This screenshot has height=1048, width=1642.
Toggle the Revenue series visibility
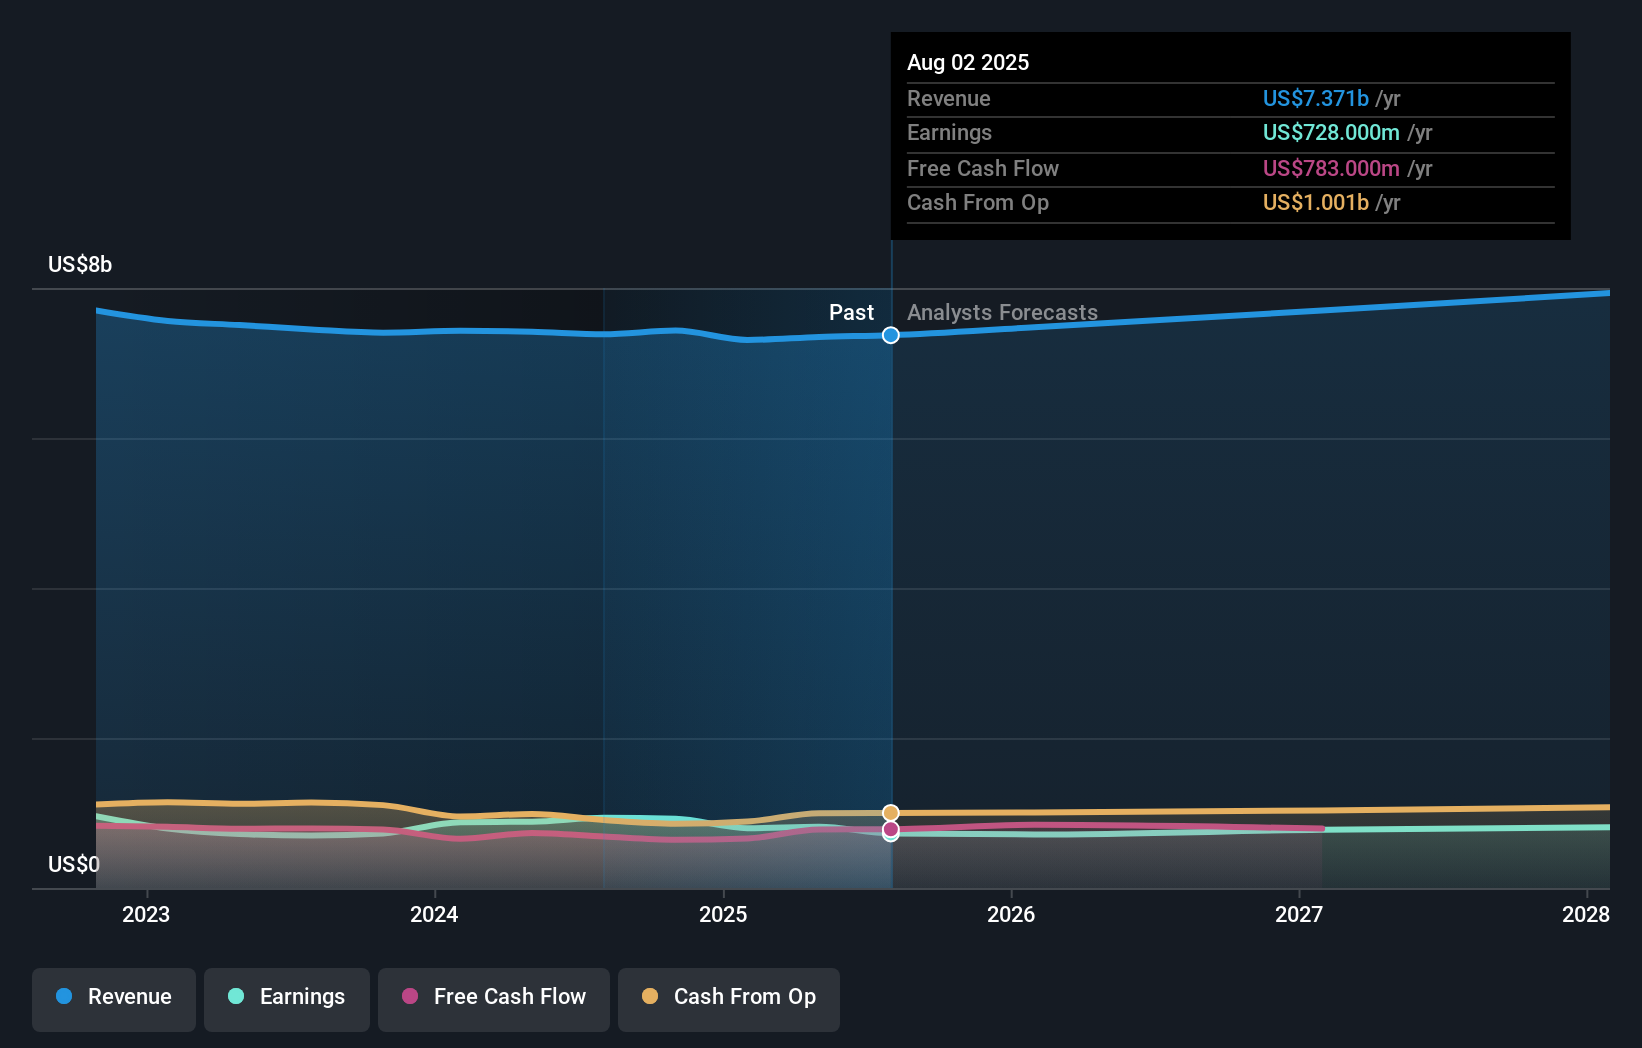[x=113, y=999]
